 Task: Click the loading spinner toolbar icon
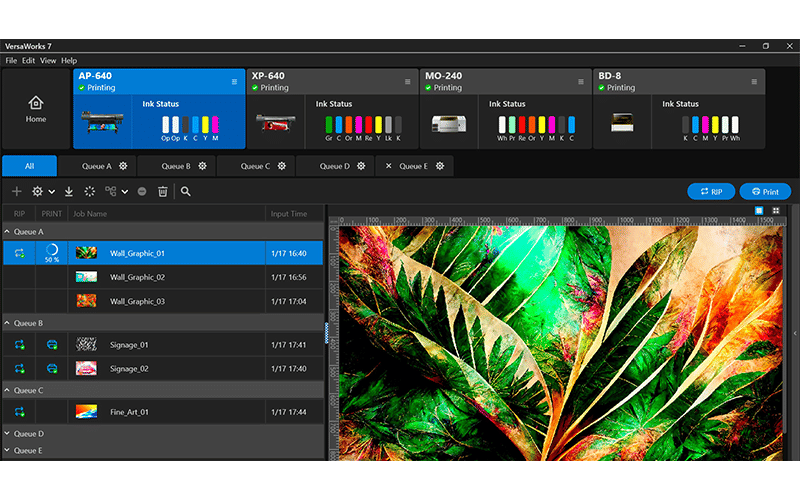90,191
